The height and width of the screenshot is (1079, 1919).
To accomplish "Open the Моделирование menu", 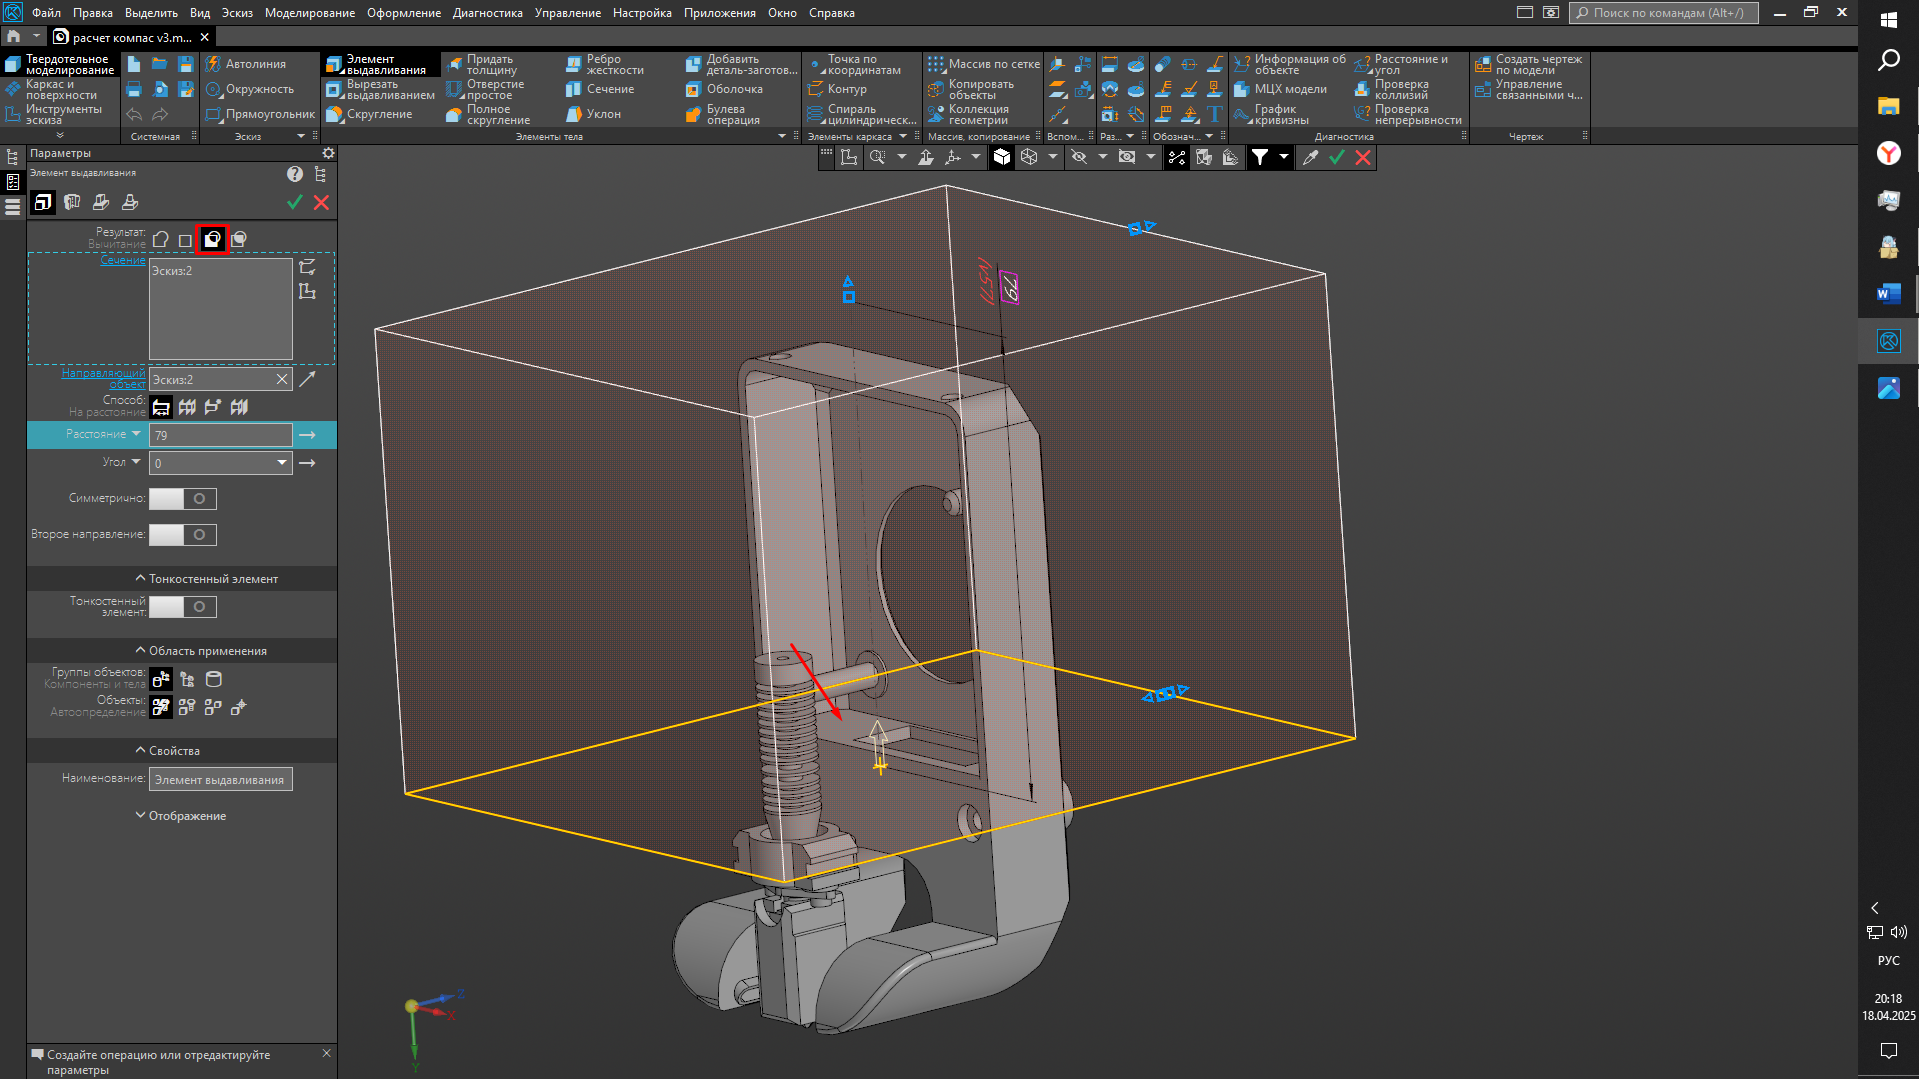I will pyautogui.click(x=309, y=13).
